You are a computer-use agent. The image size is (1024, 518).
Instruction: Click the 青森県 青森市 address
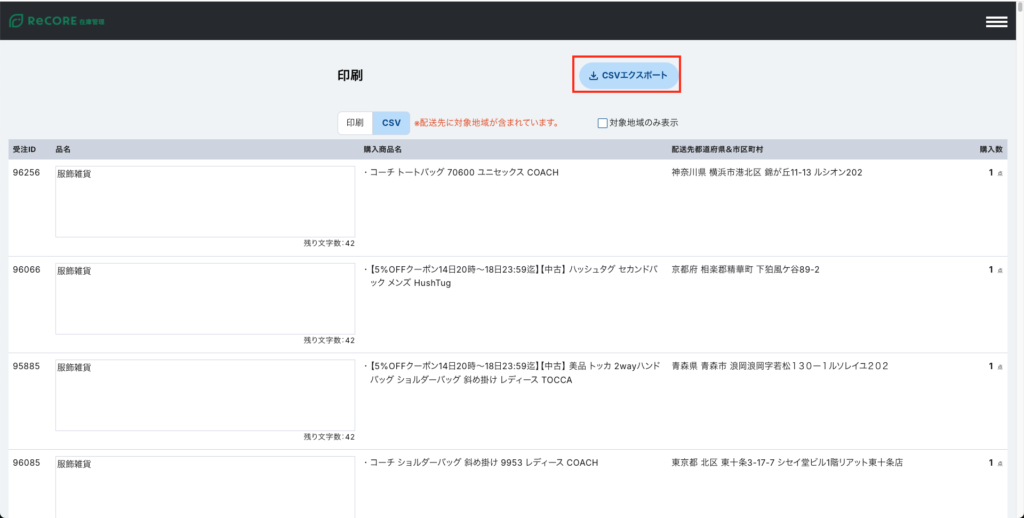[x=780, y=366]
